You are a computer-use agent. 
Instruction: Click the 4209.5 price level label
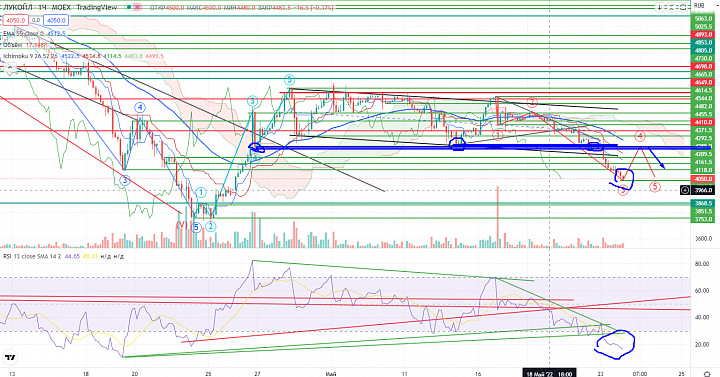(703, 154)
